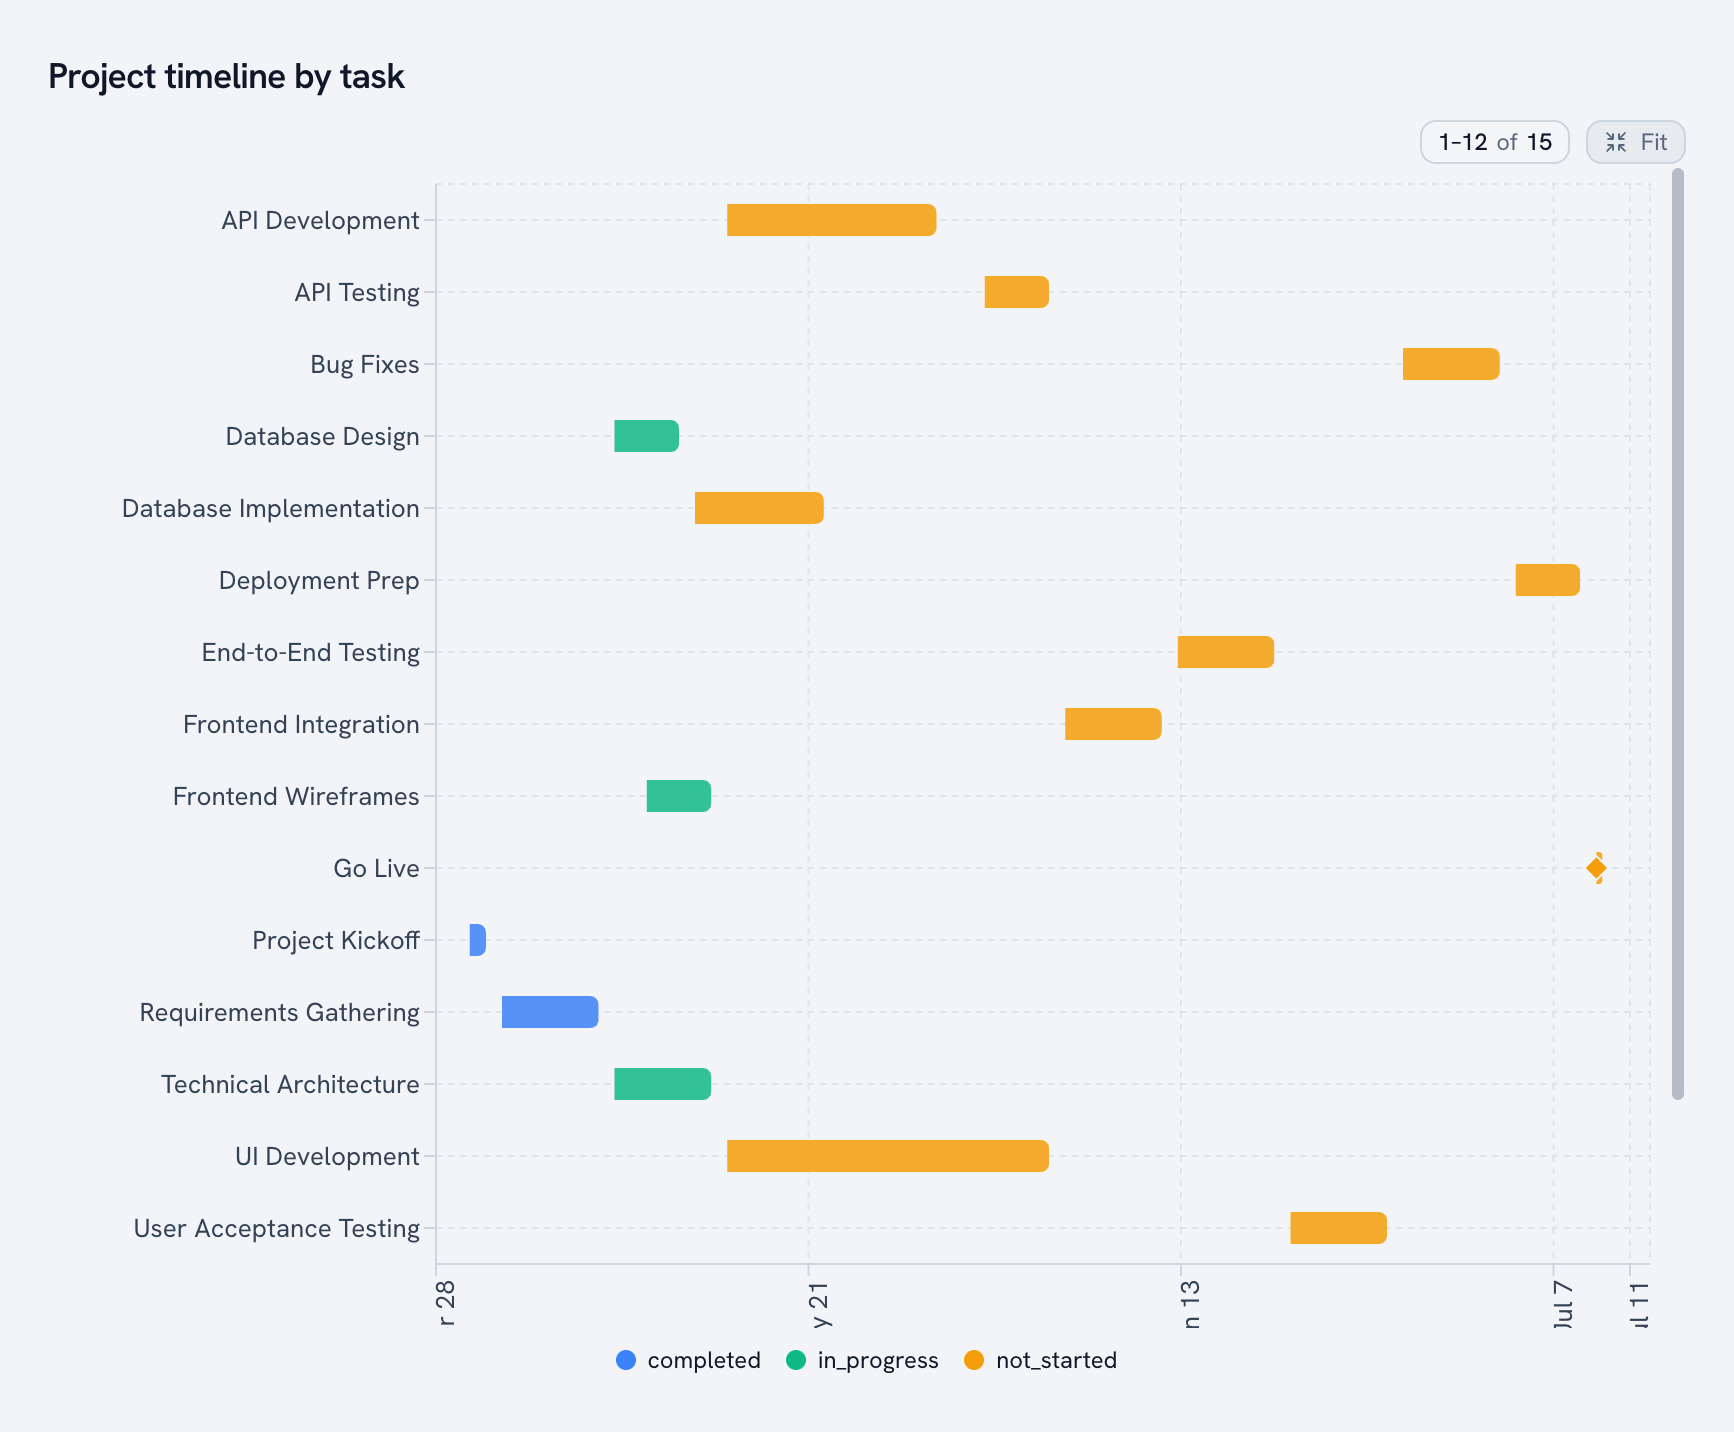
Task: Toggle the not_started legend entry
Action: tap(1040, 1360)
